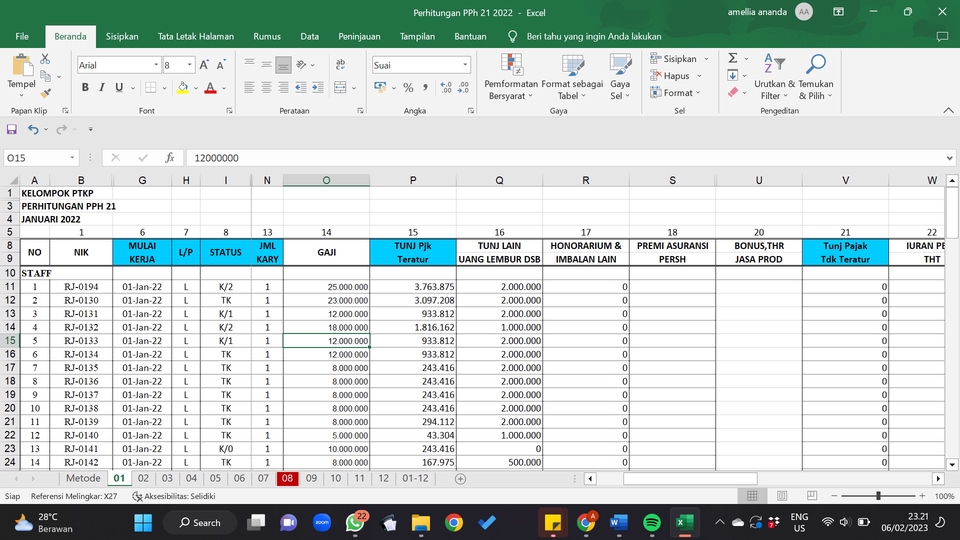Click the AutoSum sigma icon
Screen dimensions: 960x540
733,58
